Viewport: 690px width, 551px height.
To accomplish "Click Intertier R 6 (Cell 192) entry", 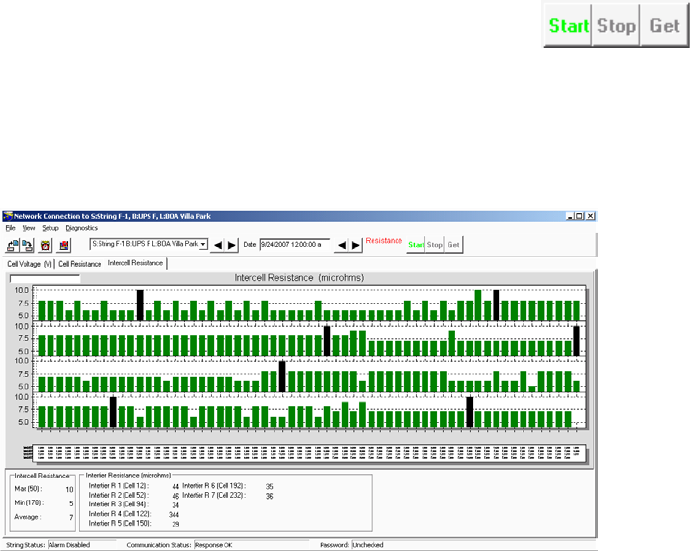I will pos(228,486).
